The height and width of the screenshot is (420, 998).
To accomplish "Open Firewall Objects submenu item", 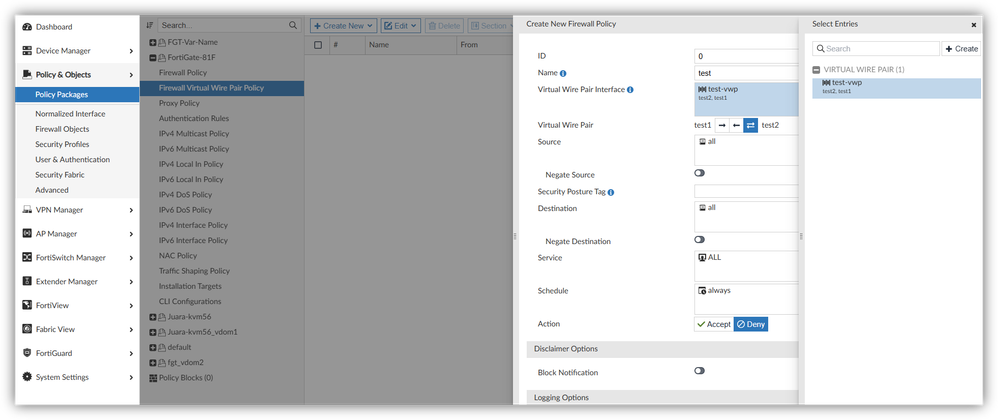I will (x=62, y=129).
